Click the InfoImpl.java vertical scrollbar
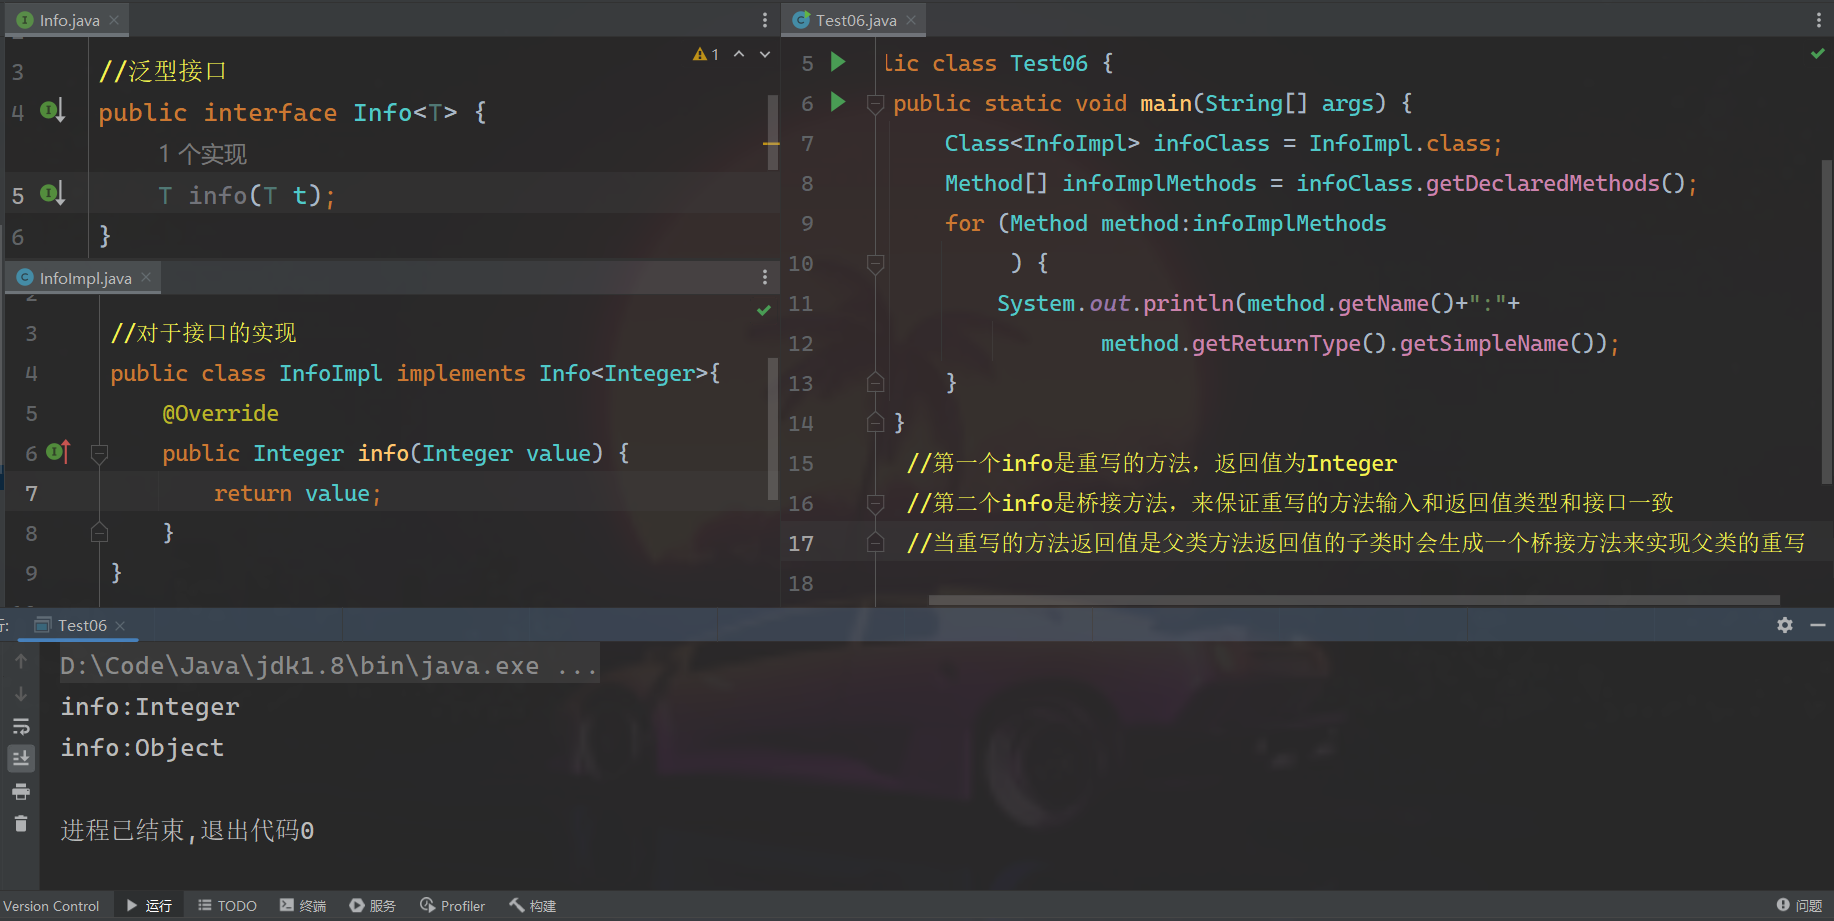The width and height of the screenshot is (1834, 921). pos(772,430)
